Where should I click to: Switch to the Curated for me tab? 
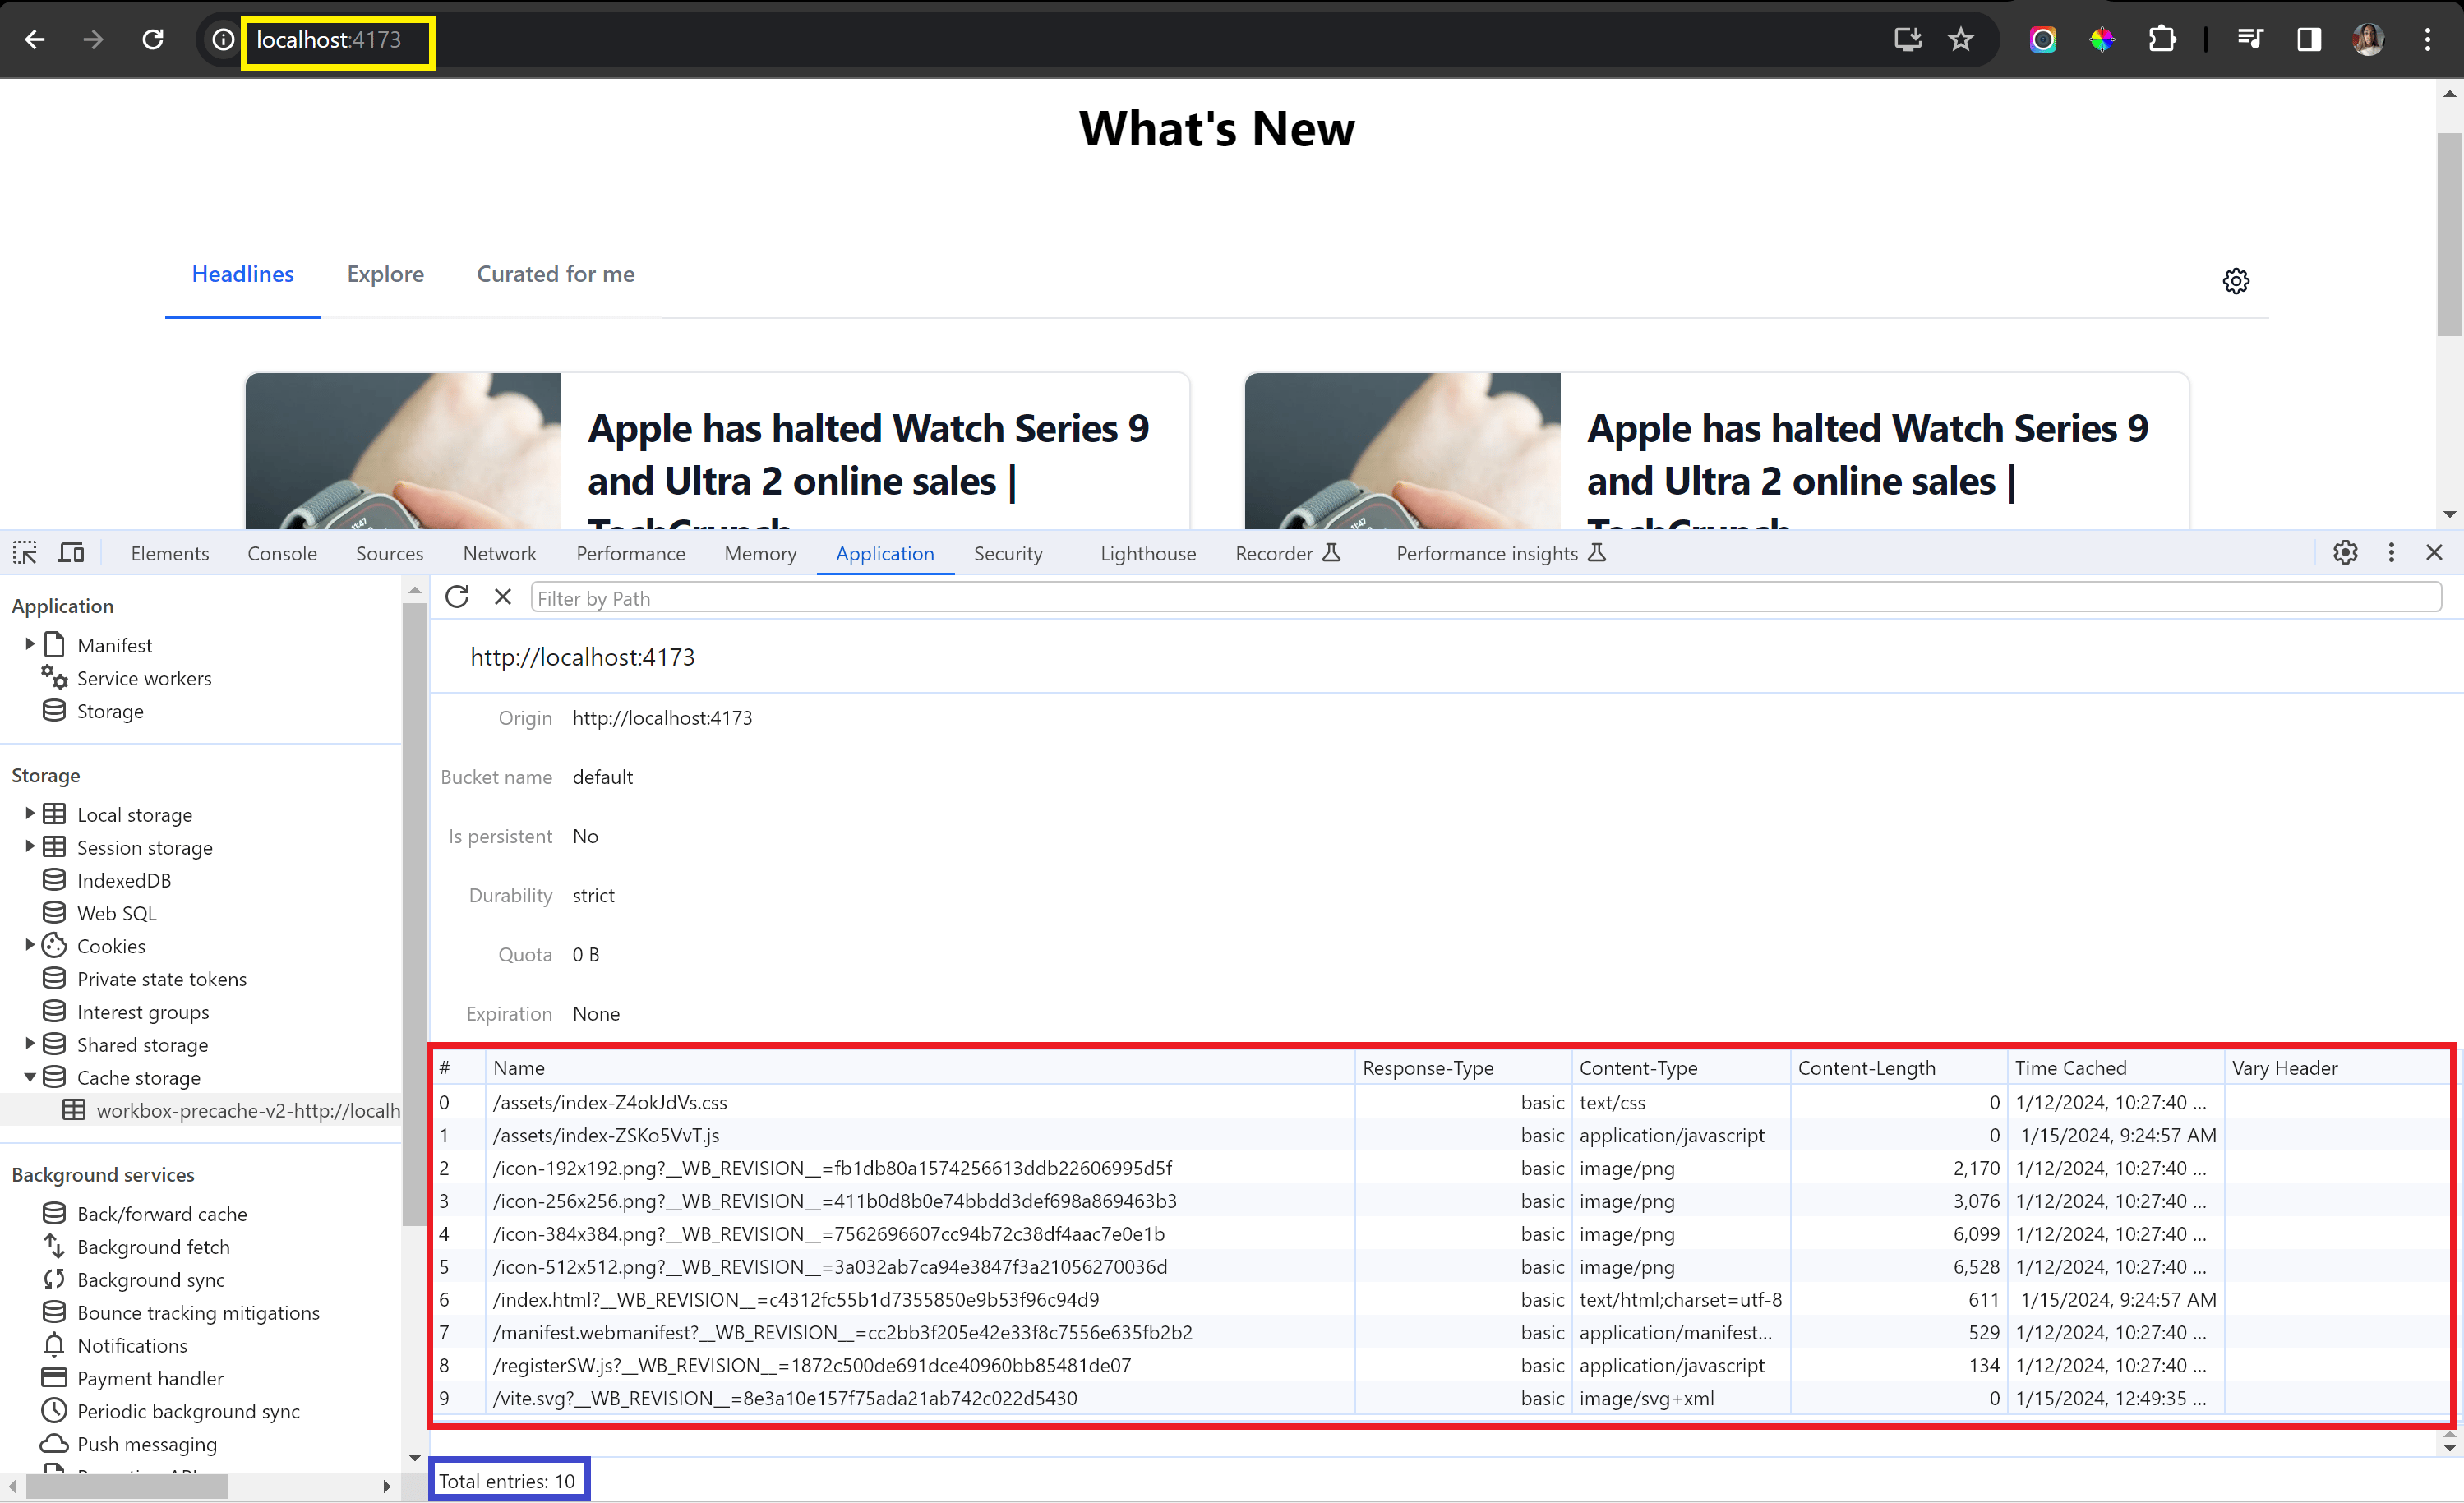click(x=556, y=274)
